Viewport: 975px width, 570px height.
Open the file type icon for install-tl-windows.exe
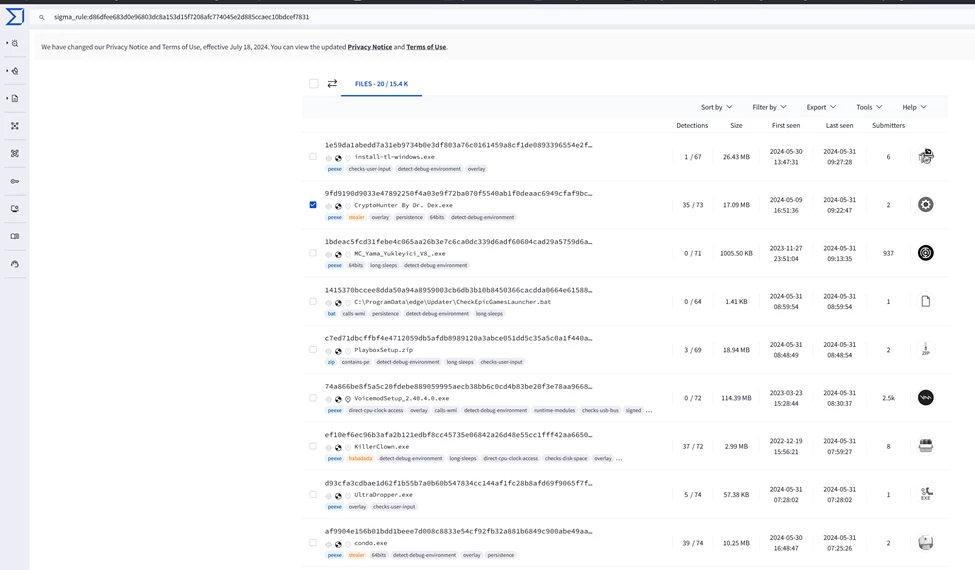(x=925, y=156)
